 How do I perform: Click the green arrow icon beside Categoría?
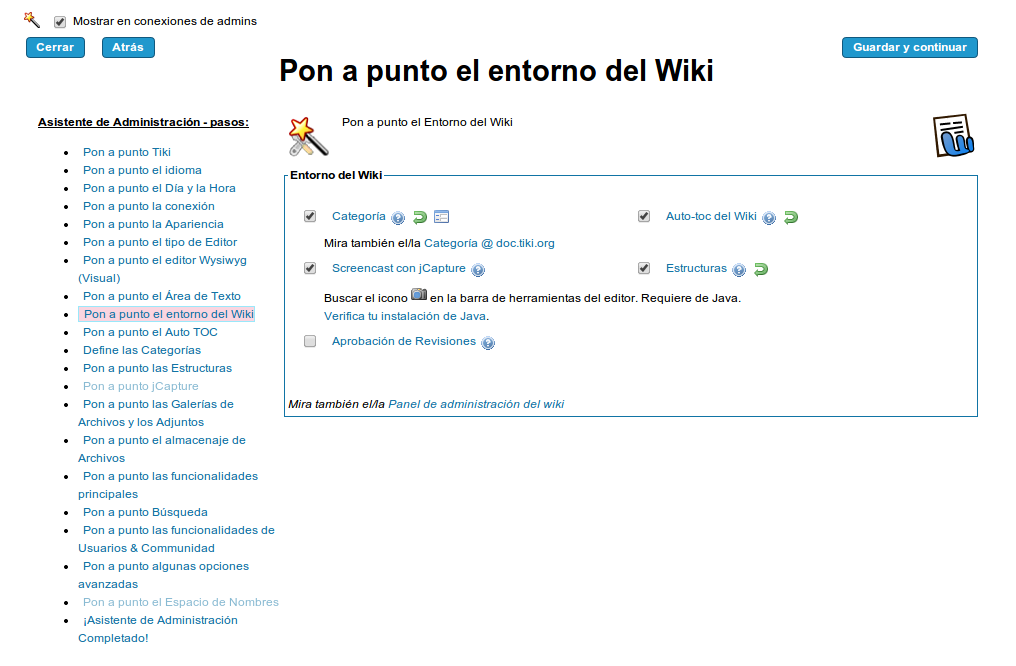pyautogui.click(x=420, y=217)
